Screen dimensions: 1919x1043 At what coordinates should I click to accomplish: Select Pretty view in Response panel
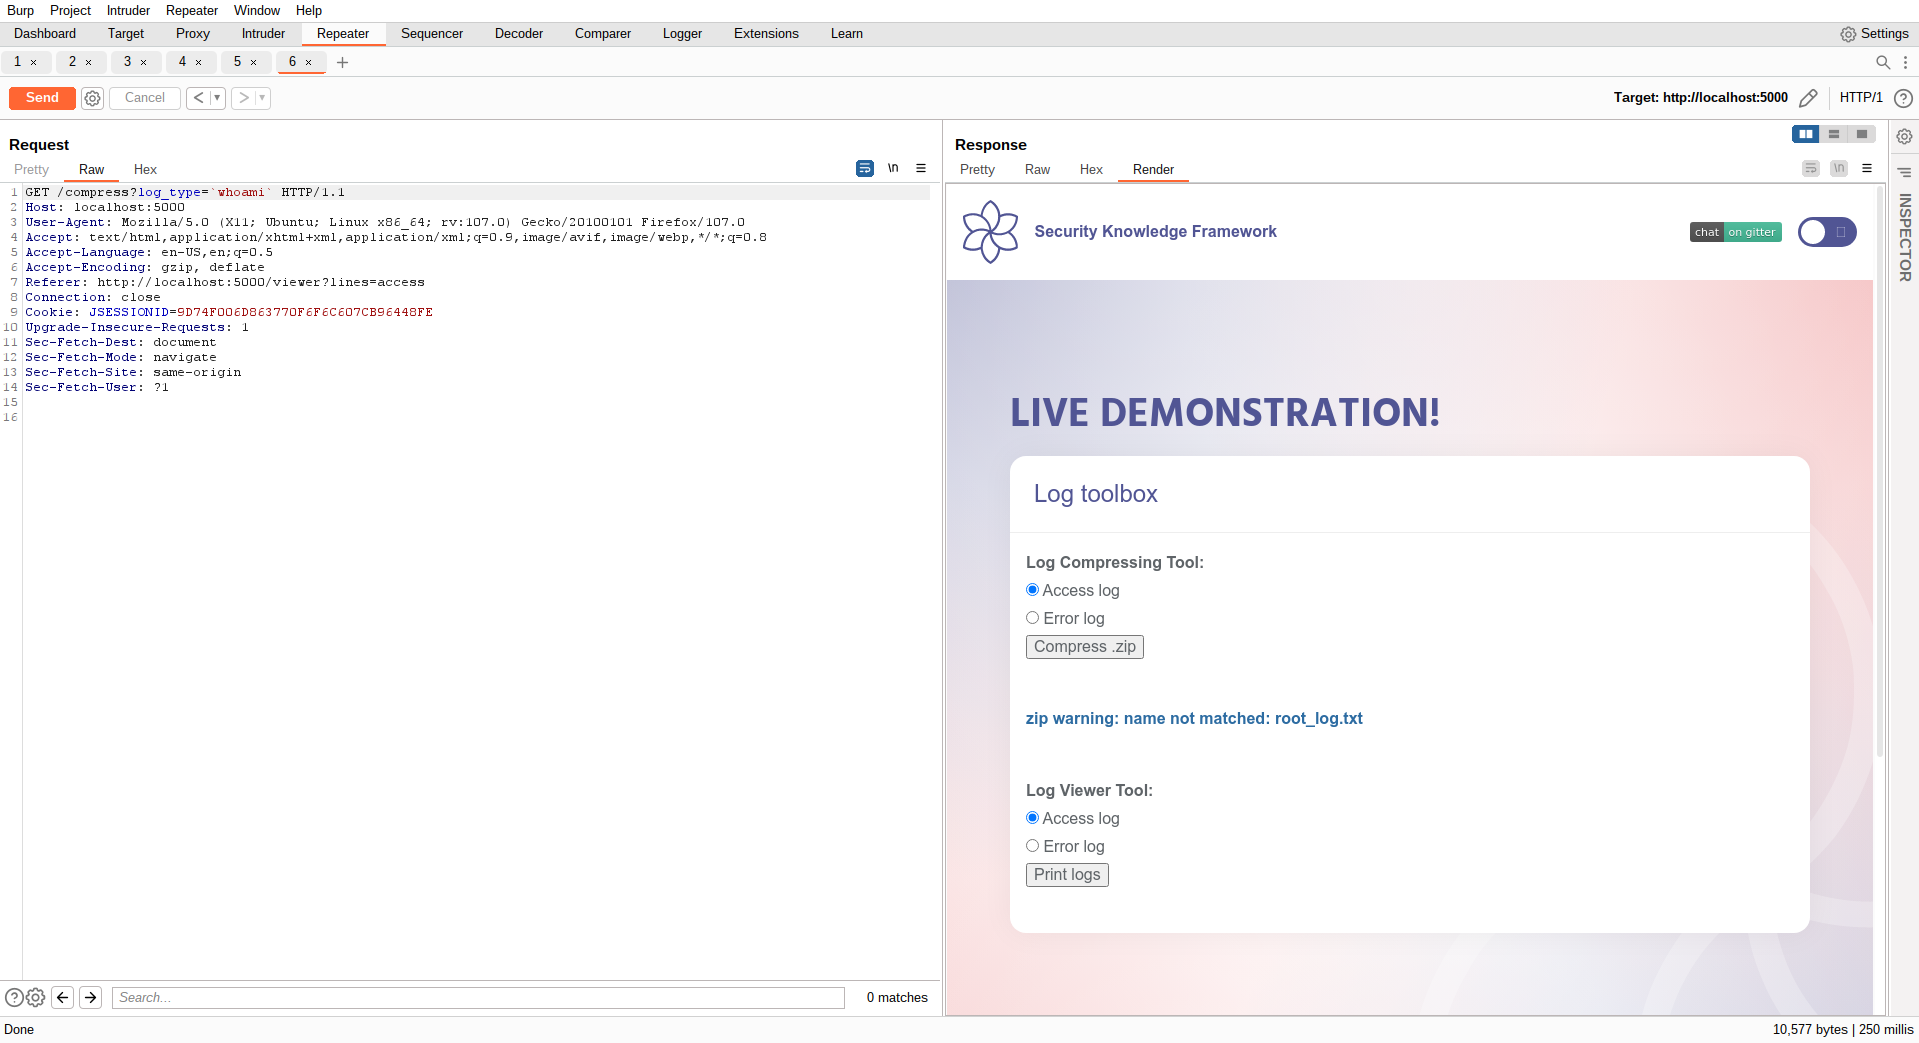[x=977, y=170]
